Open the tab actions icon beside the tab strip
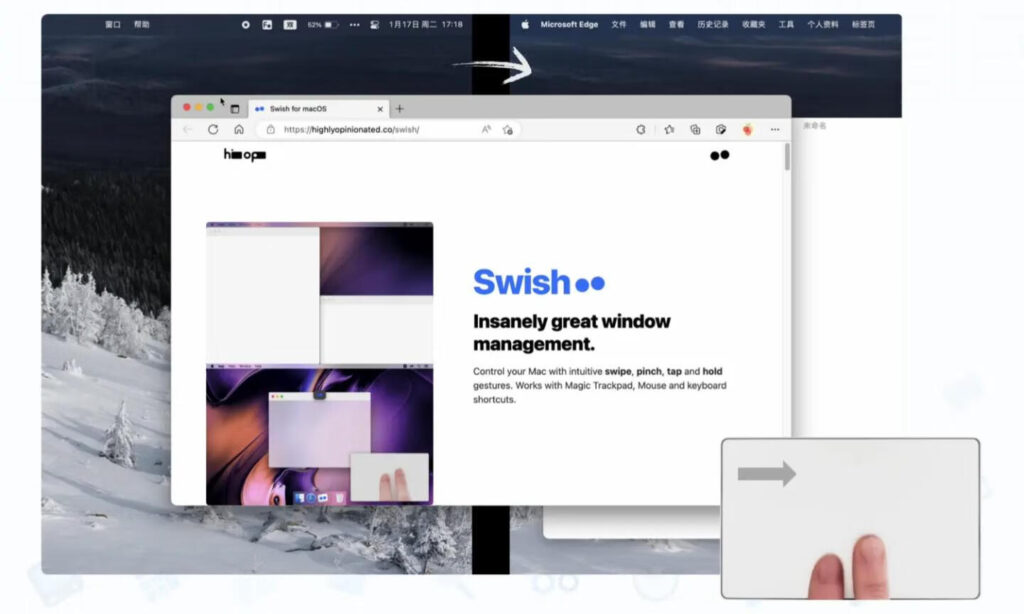The image size is (1024, 614). click(235, 107)
